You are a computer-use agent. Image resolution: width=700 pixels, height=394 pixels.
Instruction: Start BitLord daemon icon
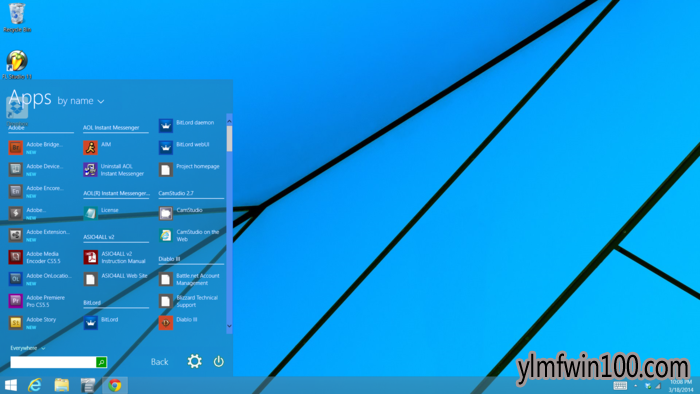coord(166,125)
